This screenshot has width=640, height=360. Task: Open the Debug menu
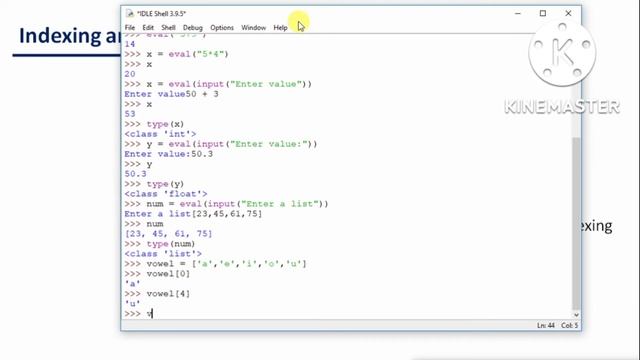(193, 28)
